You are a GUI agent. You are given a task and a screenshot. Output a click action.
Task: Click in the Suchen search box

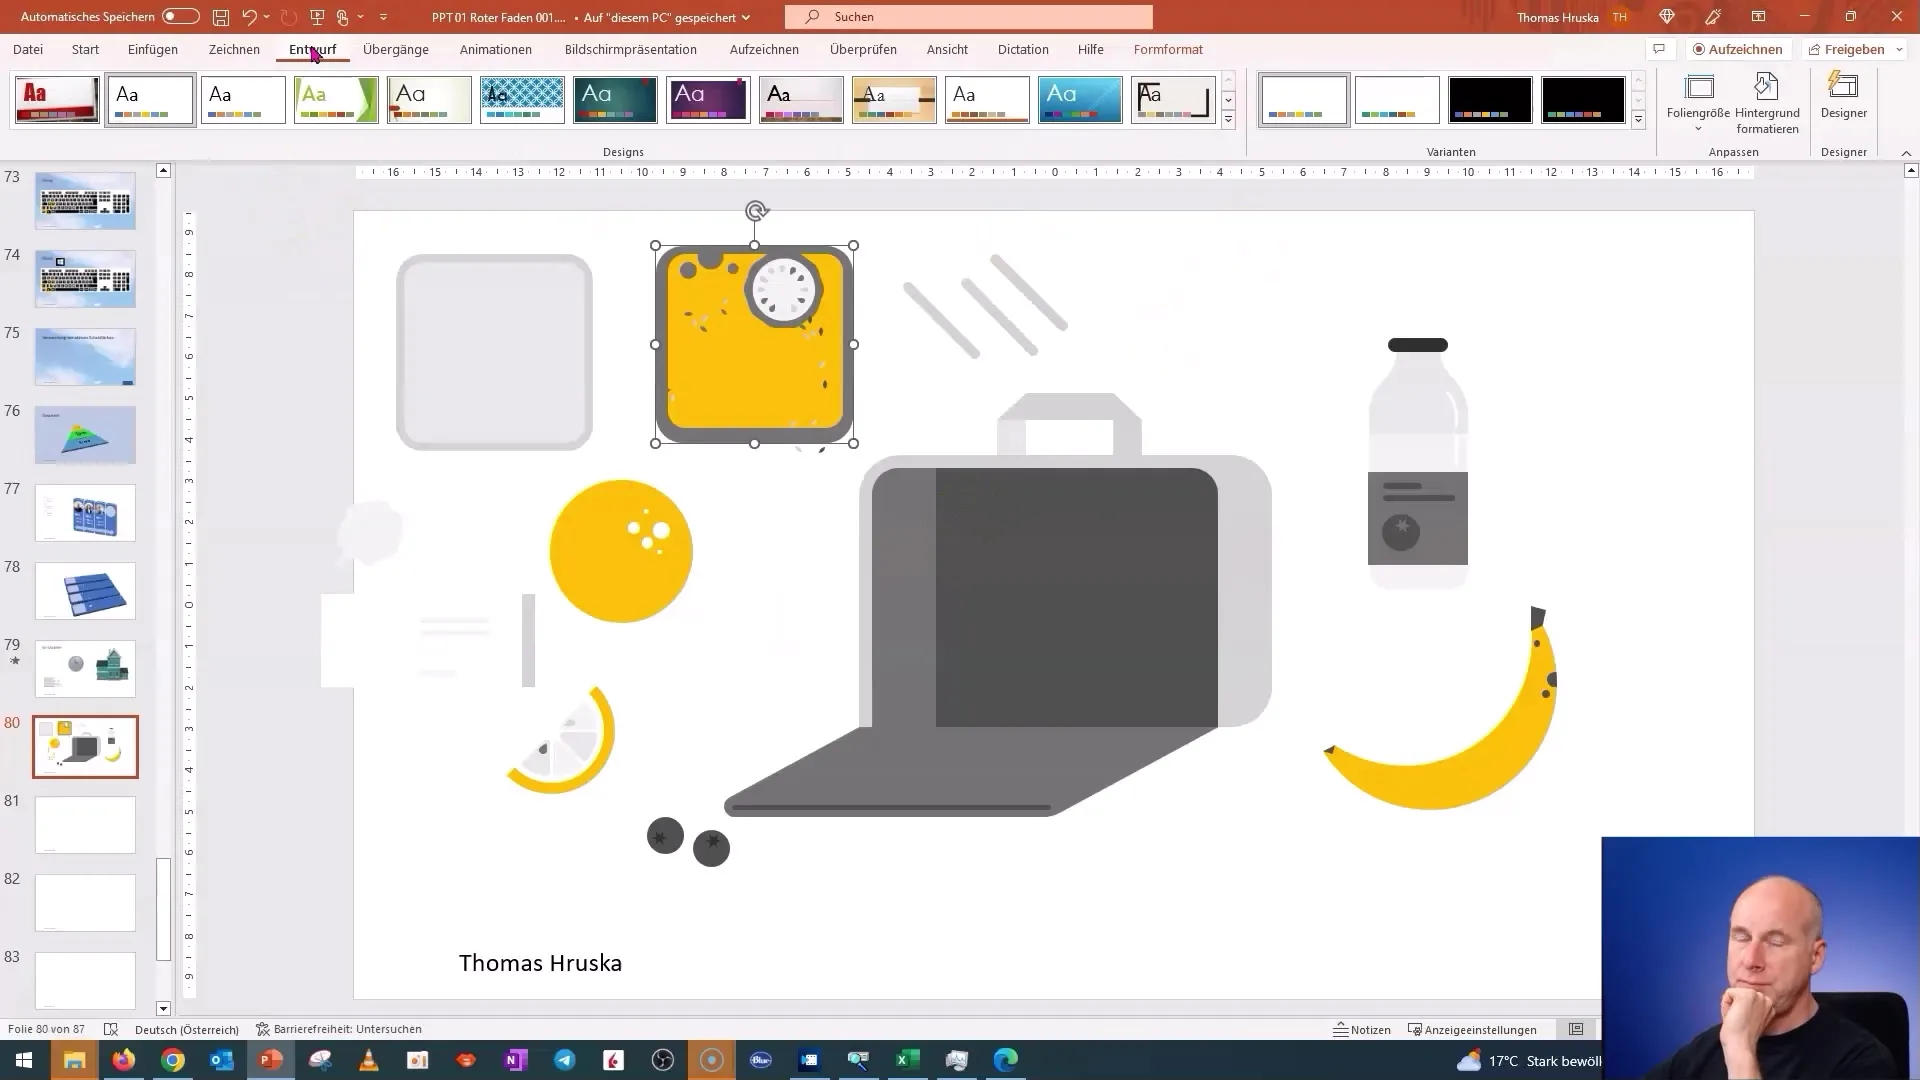coord(968,17)
